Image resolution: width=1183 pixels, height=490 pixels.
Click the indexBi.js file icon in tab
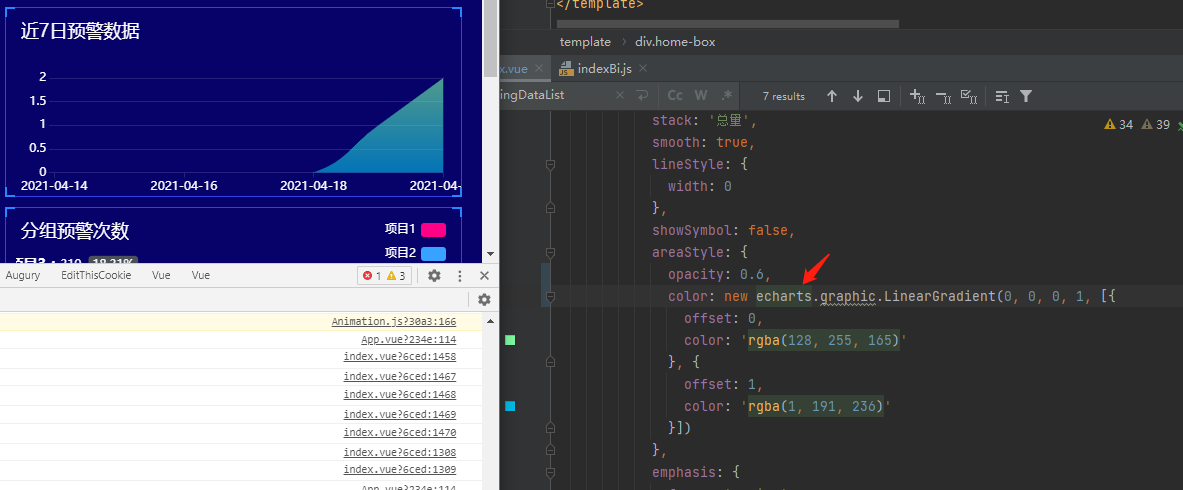566,69
